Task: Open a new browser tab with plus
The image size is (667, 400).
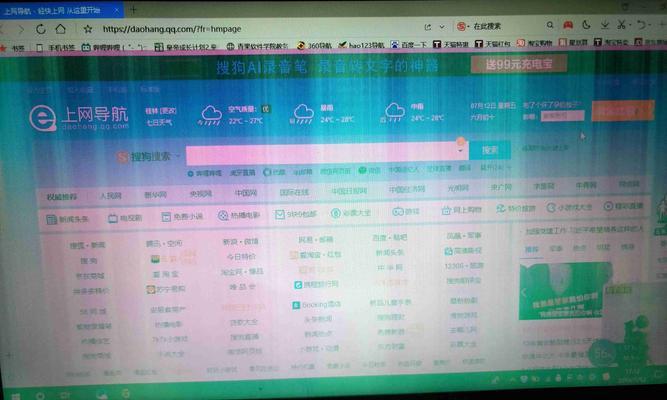Action: [x=133, y=9]
